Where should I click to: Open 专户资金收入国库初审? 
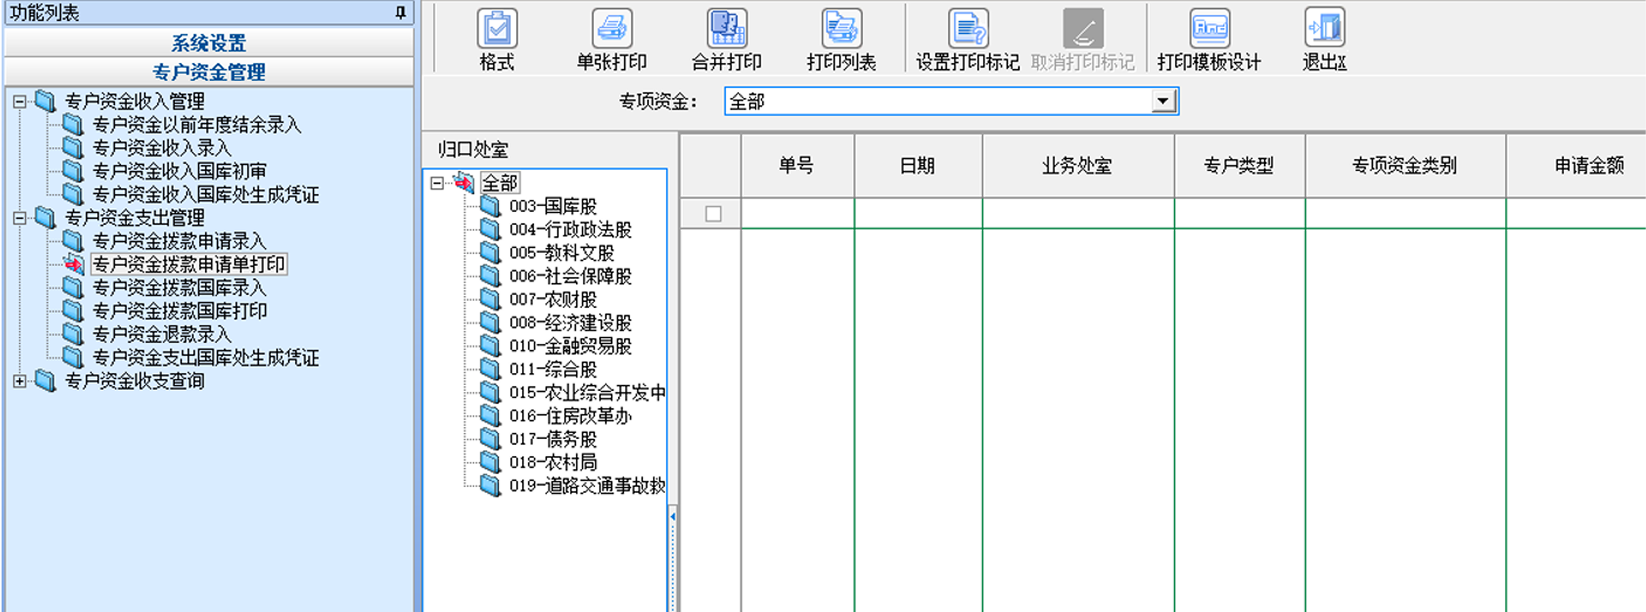pos(180,171)
